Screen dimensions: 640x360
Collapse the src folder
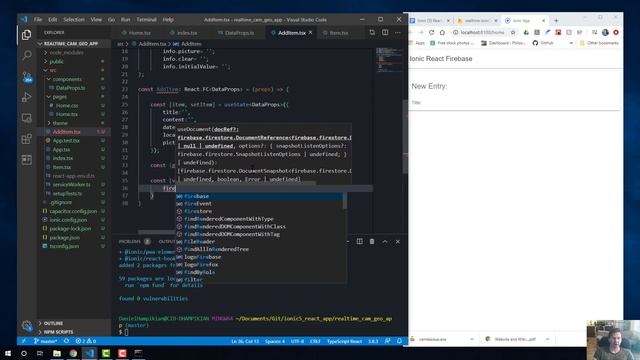coord(53,70)
